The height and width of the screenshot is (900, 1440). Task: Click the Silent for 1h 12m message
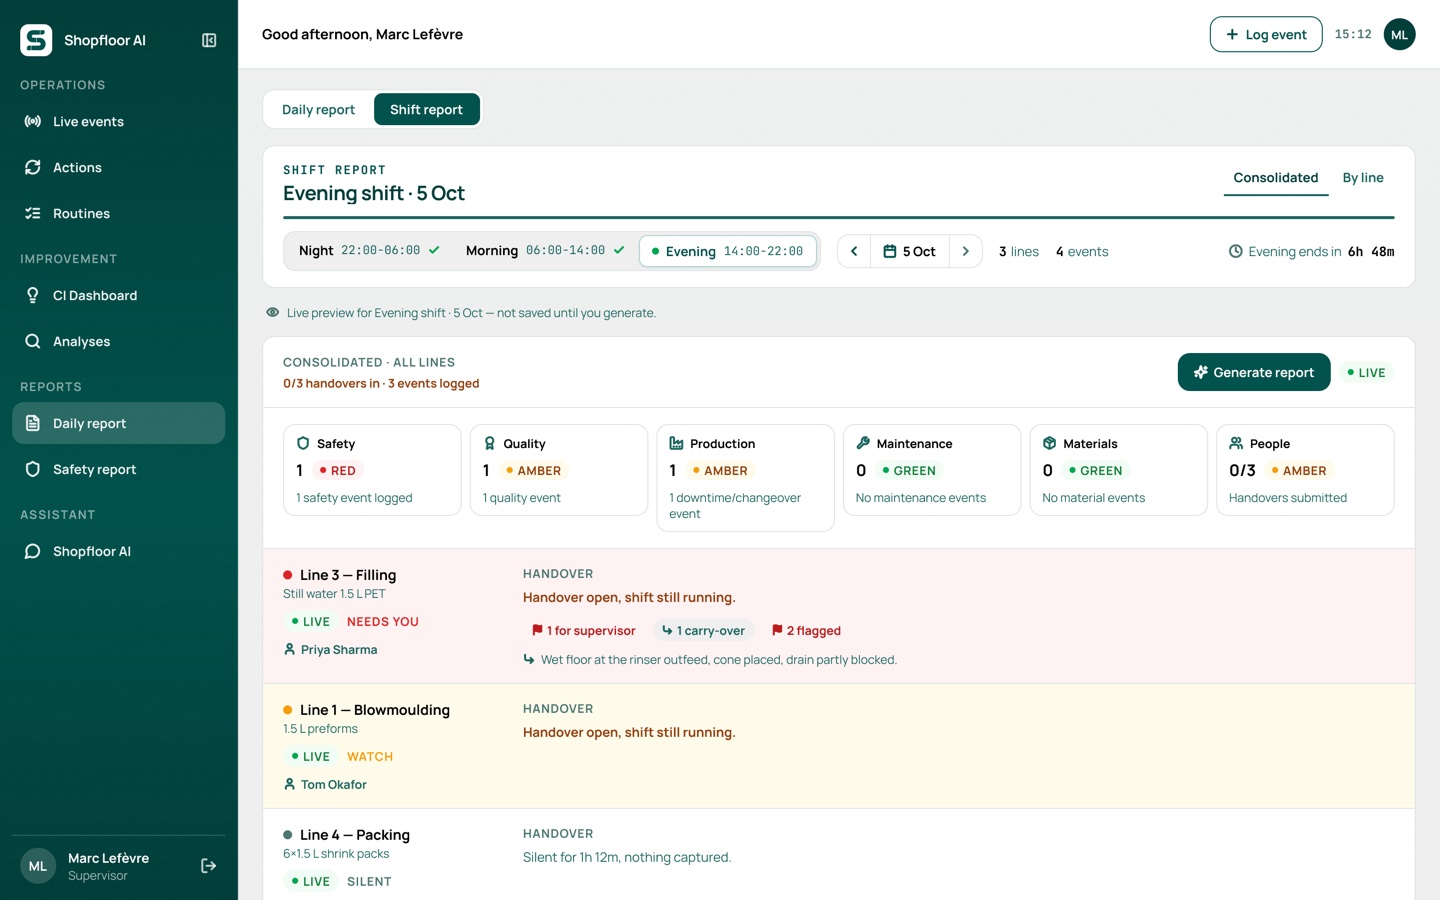627,858
